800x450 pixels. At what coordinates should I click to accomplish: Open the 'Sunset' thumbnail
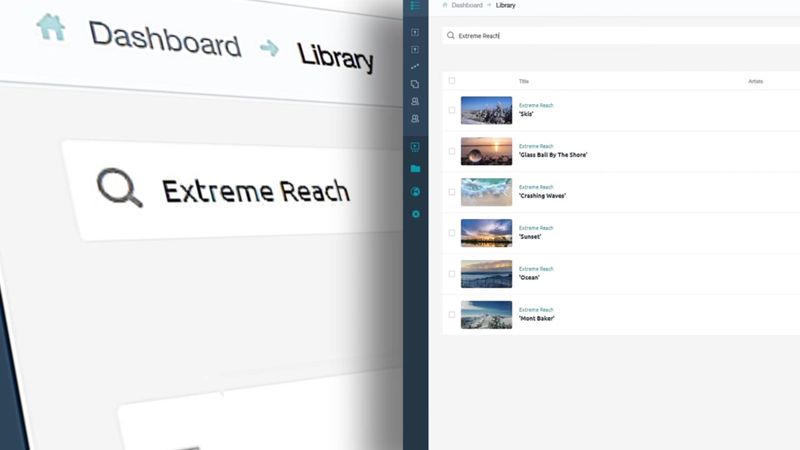[x=486, y=233]
